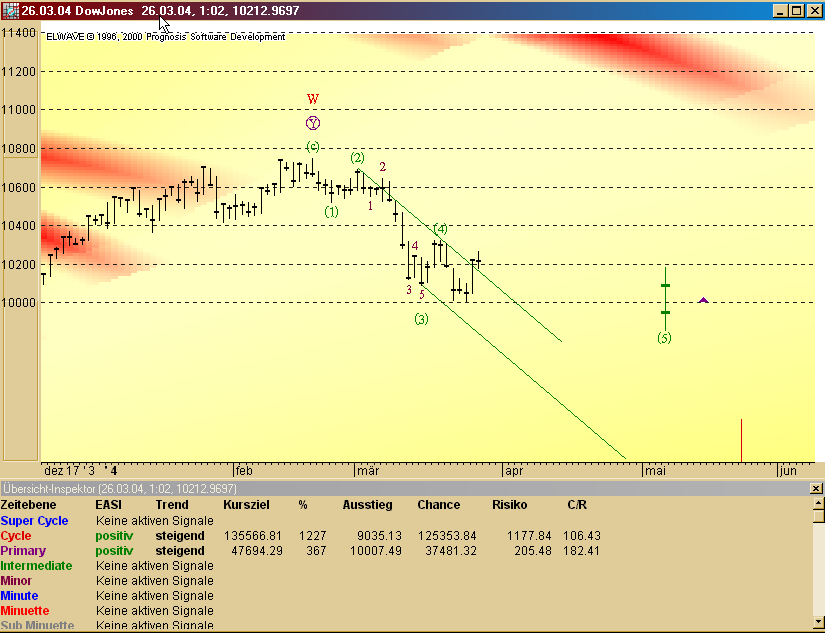Click the 11400 price axis label

(18, 33)
